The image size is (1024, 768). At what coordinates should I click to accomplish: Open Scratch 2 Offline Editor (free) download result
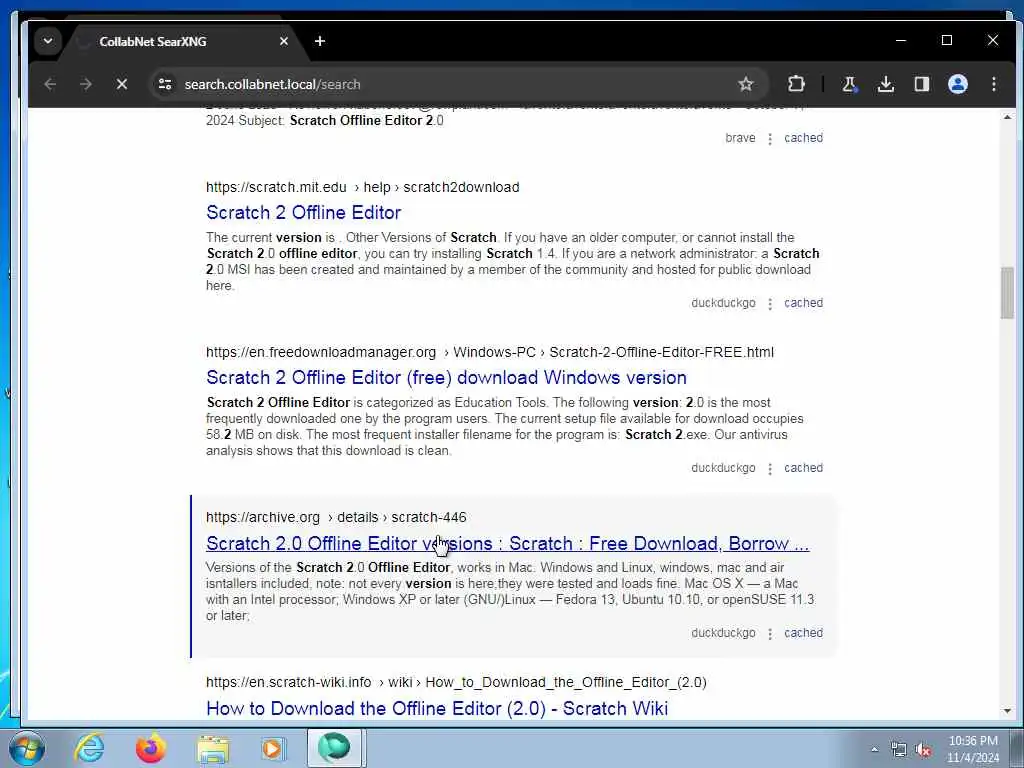(x=446, y=377)
